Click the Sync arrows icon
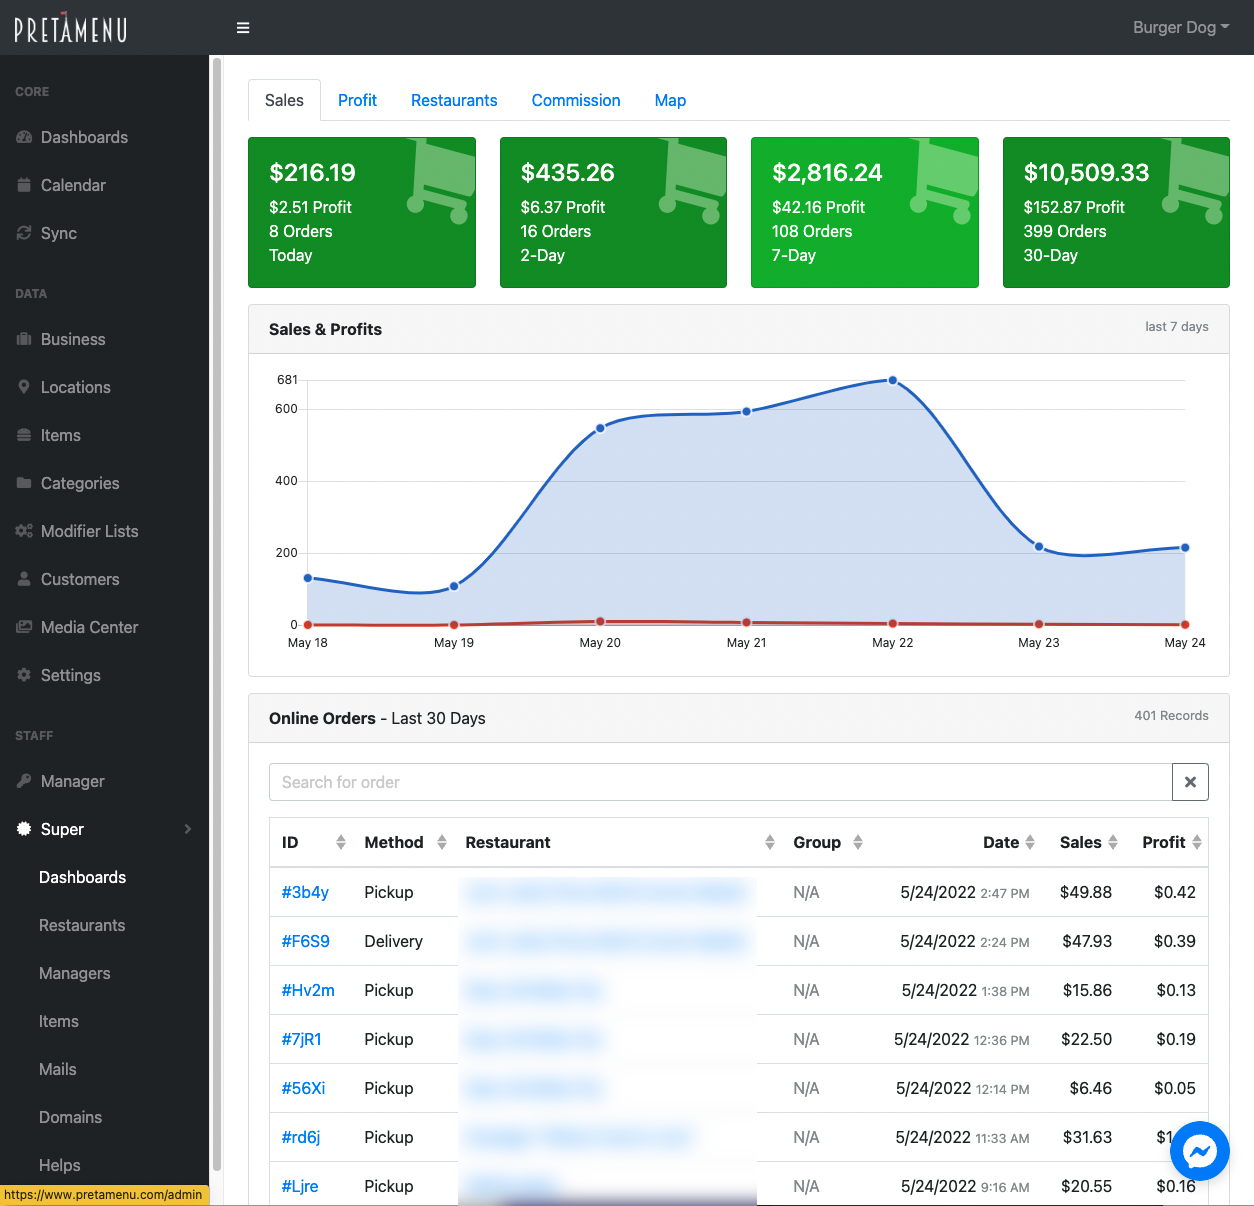 click(x=24, y=233)
